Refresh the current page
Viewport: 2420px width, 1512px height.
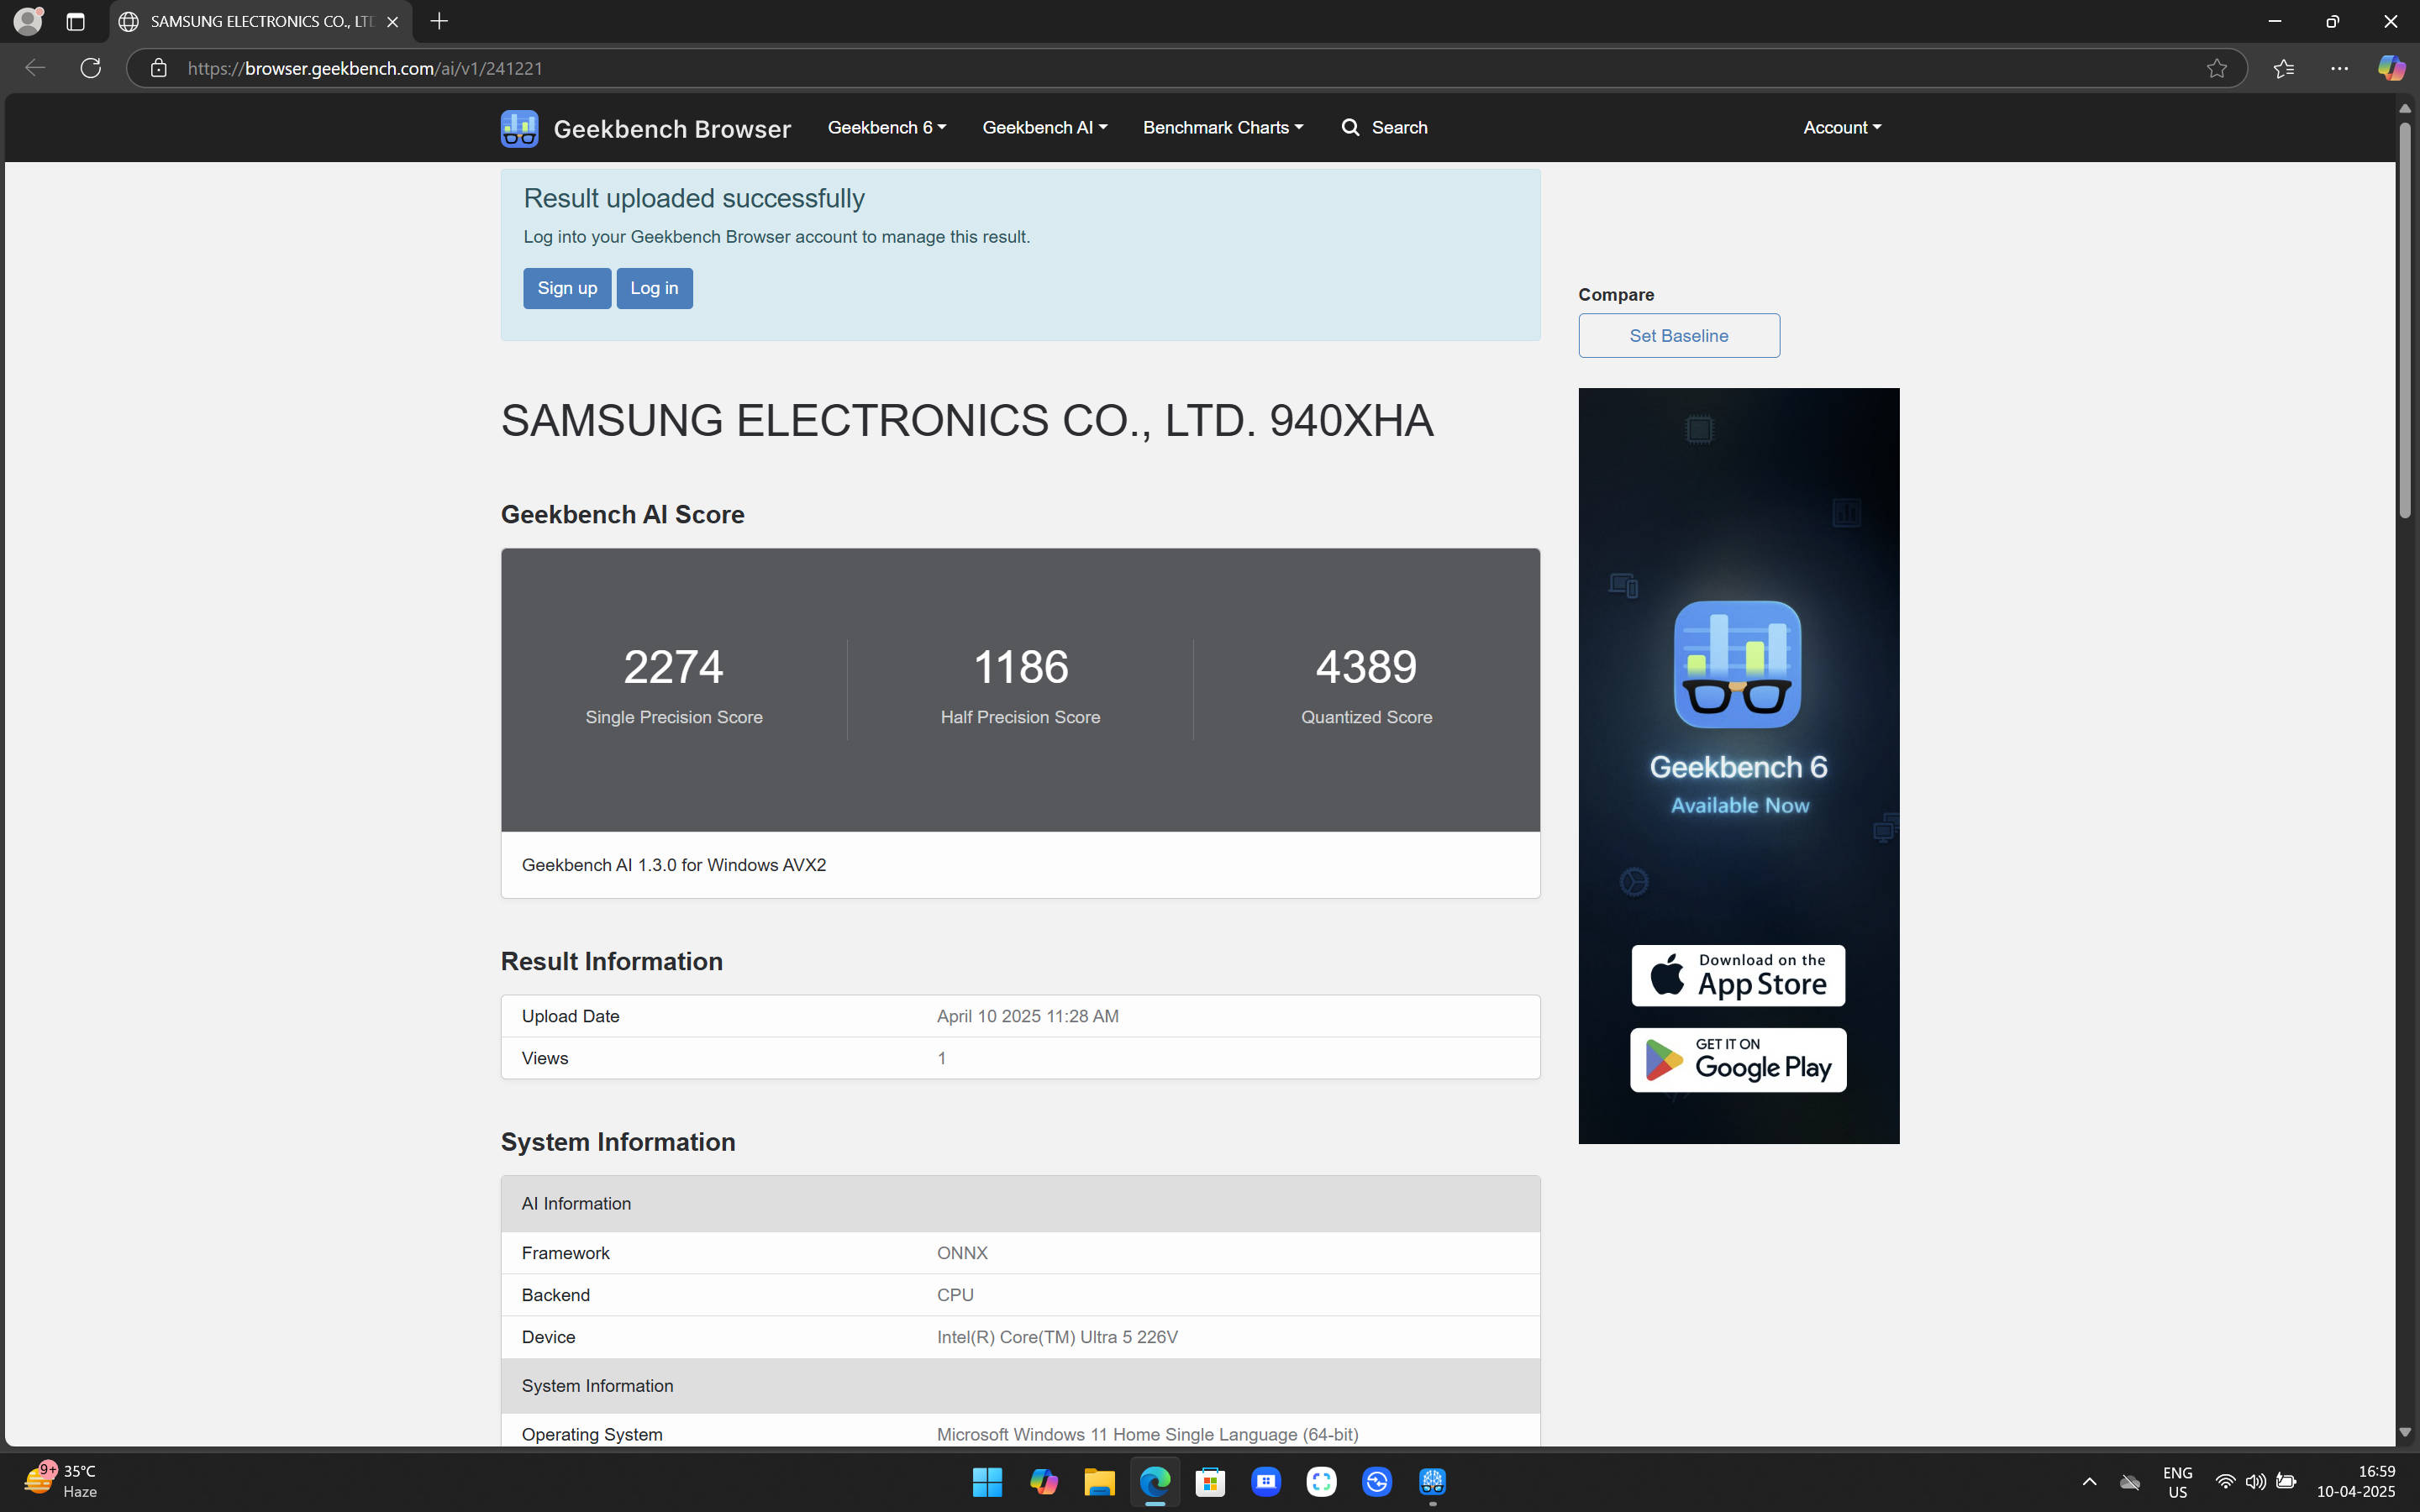[90, 68]
